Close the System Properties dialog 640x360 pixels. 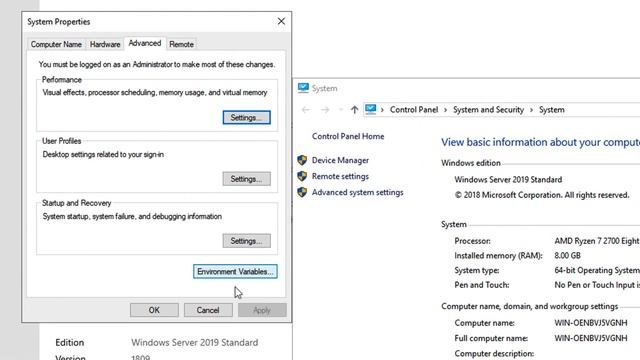281,21
